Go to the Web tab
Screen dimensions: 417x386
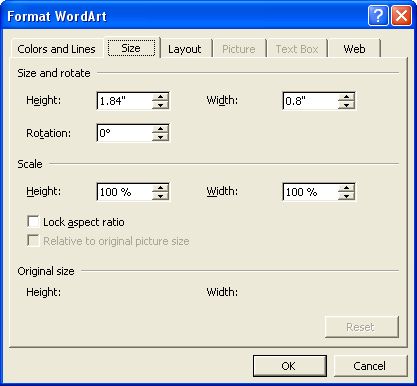pos(354,49)
